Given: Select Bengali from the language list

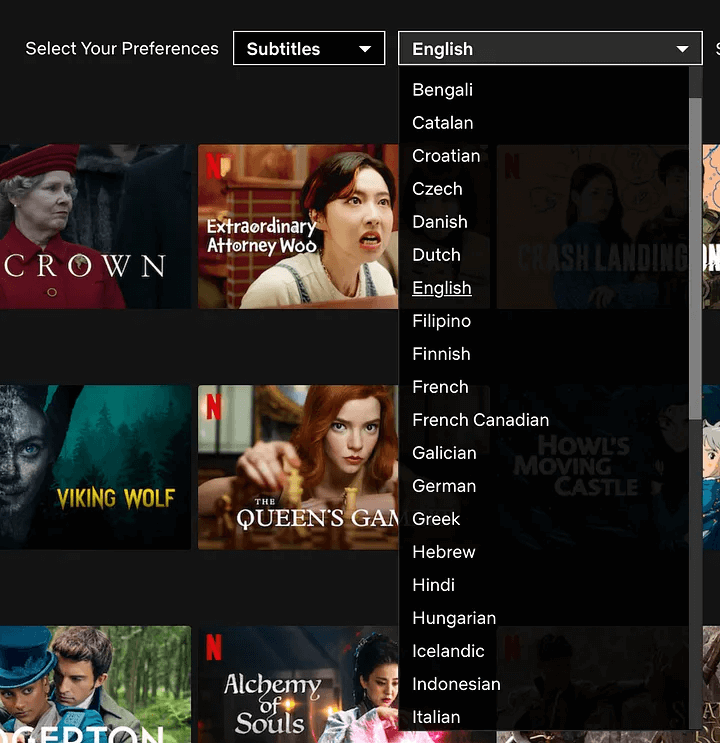Looking at the screenshot, I should (442, 90).
